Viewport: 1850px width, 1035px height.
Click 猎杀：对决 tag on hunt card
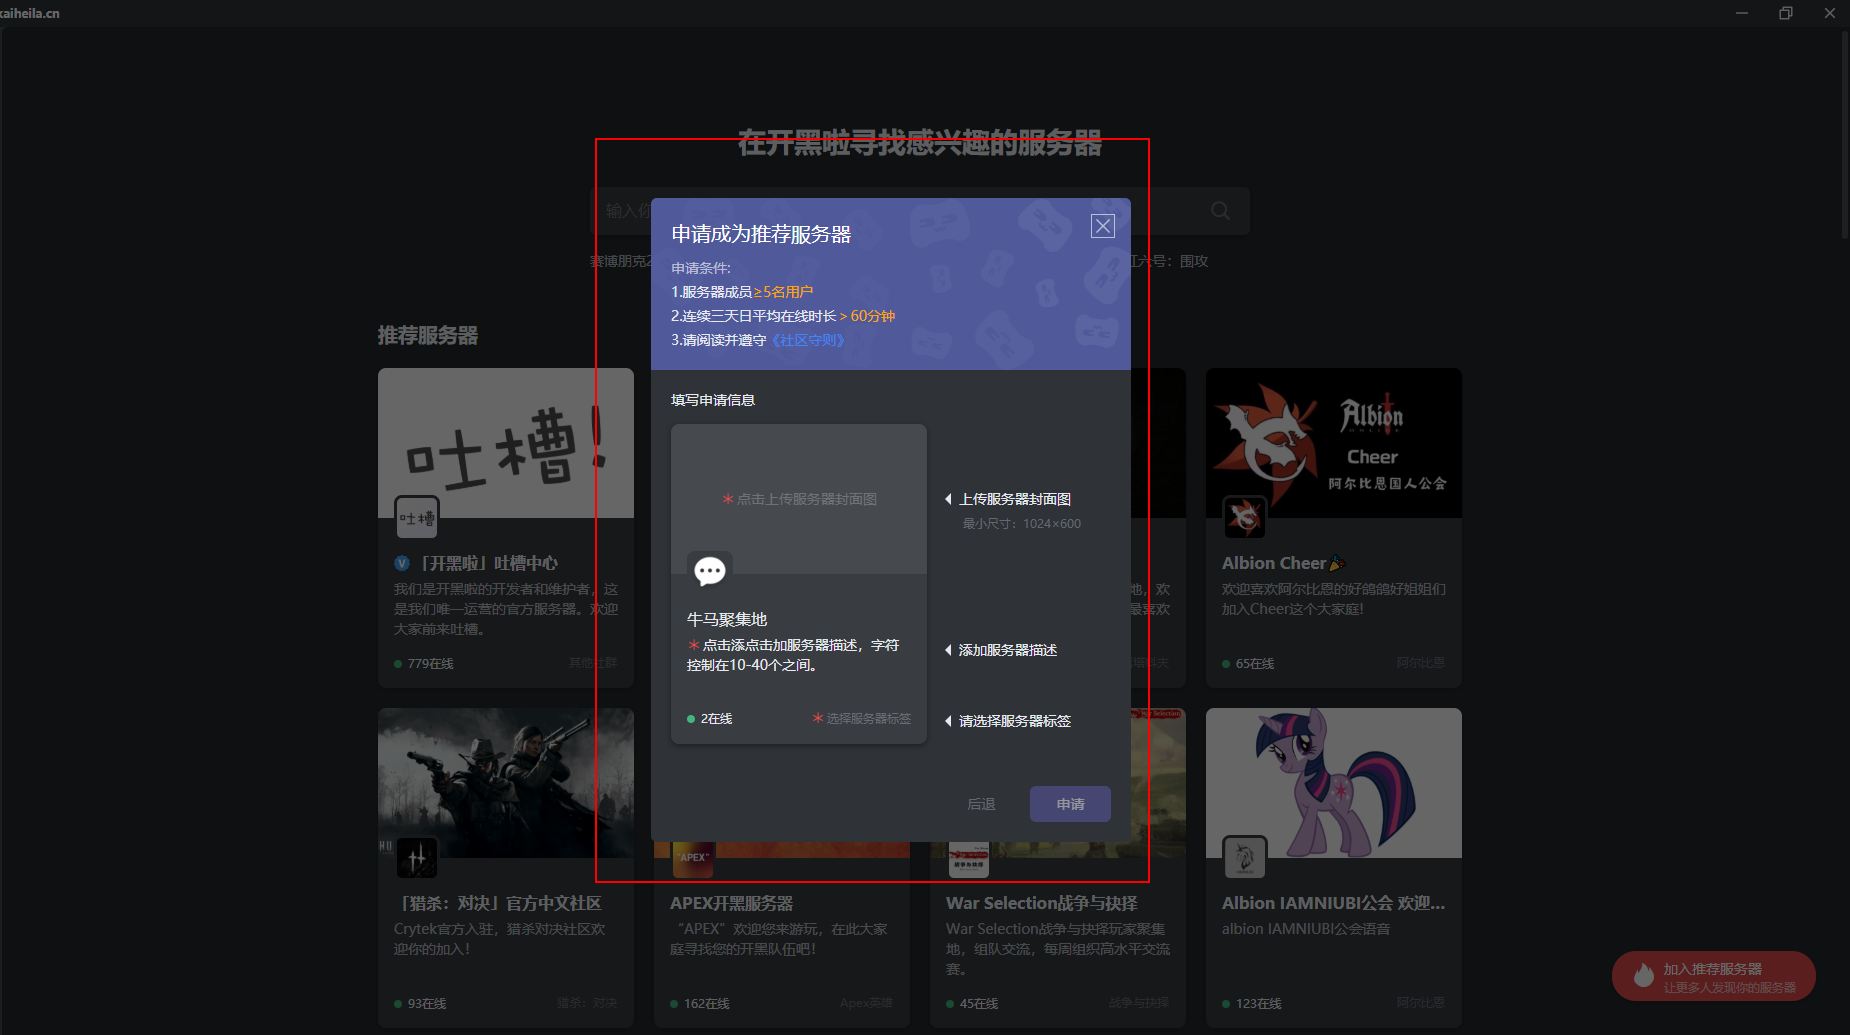pos(587,1003)
